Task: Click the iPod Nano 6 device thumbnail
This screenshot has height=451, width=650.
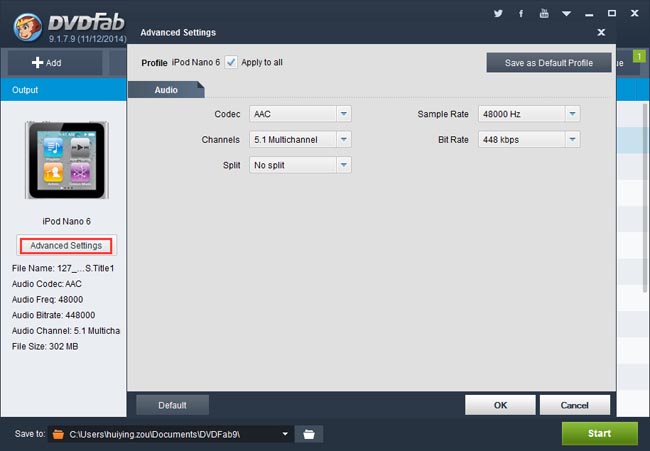Action: (67, 160)
